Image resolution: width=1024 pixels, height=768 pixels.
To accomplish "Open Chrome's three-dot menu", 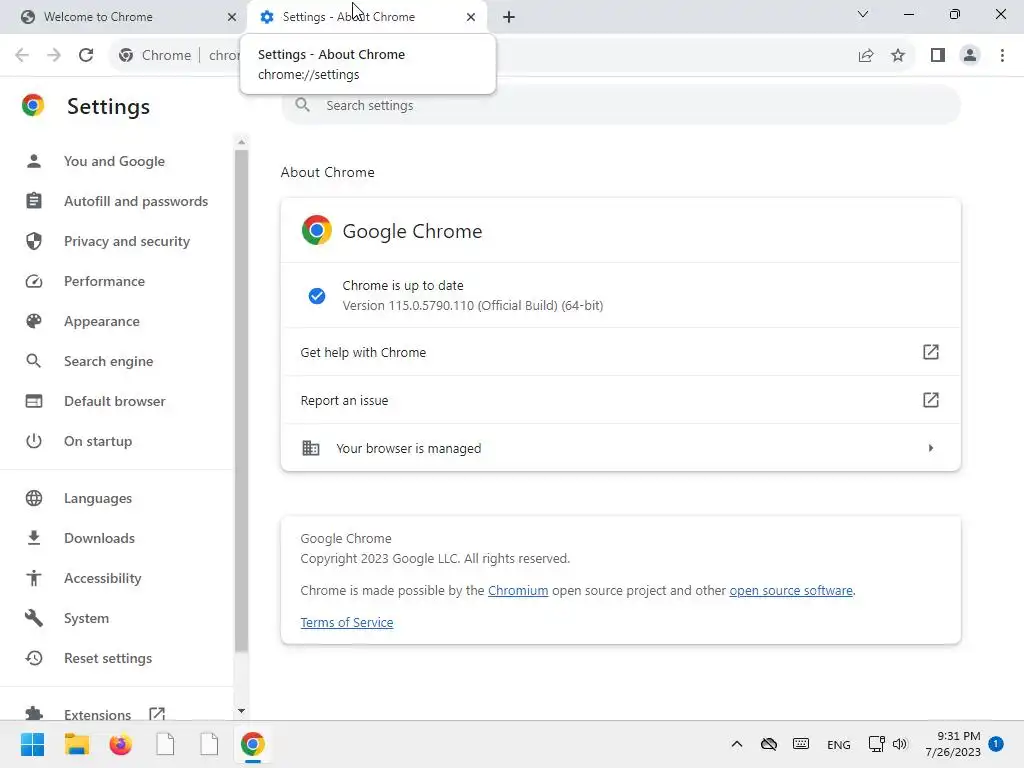I will coord(1002,56).
